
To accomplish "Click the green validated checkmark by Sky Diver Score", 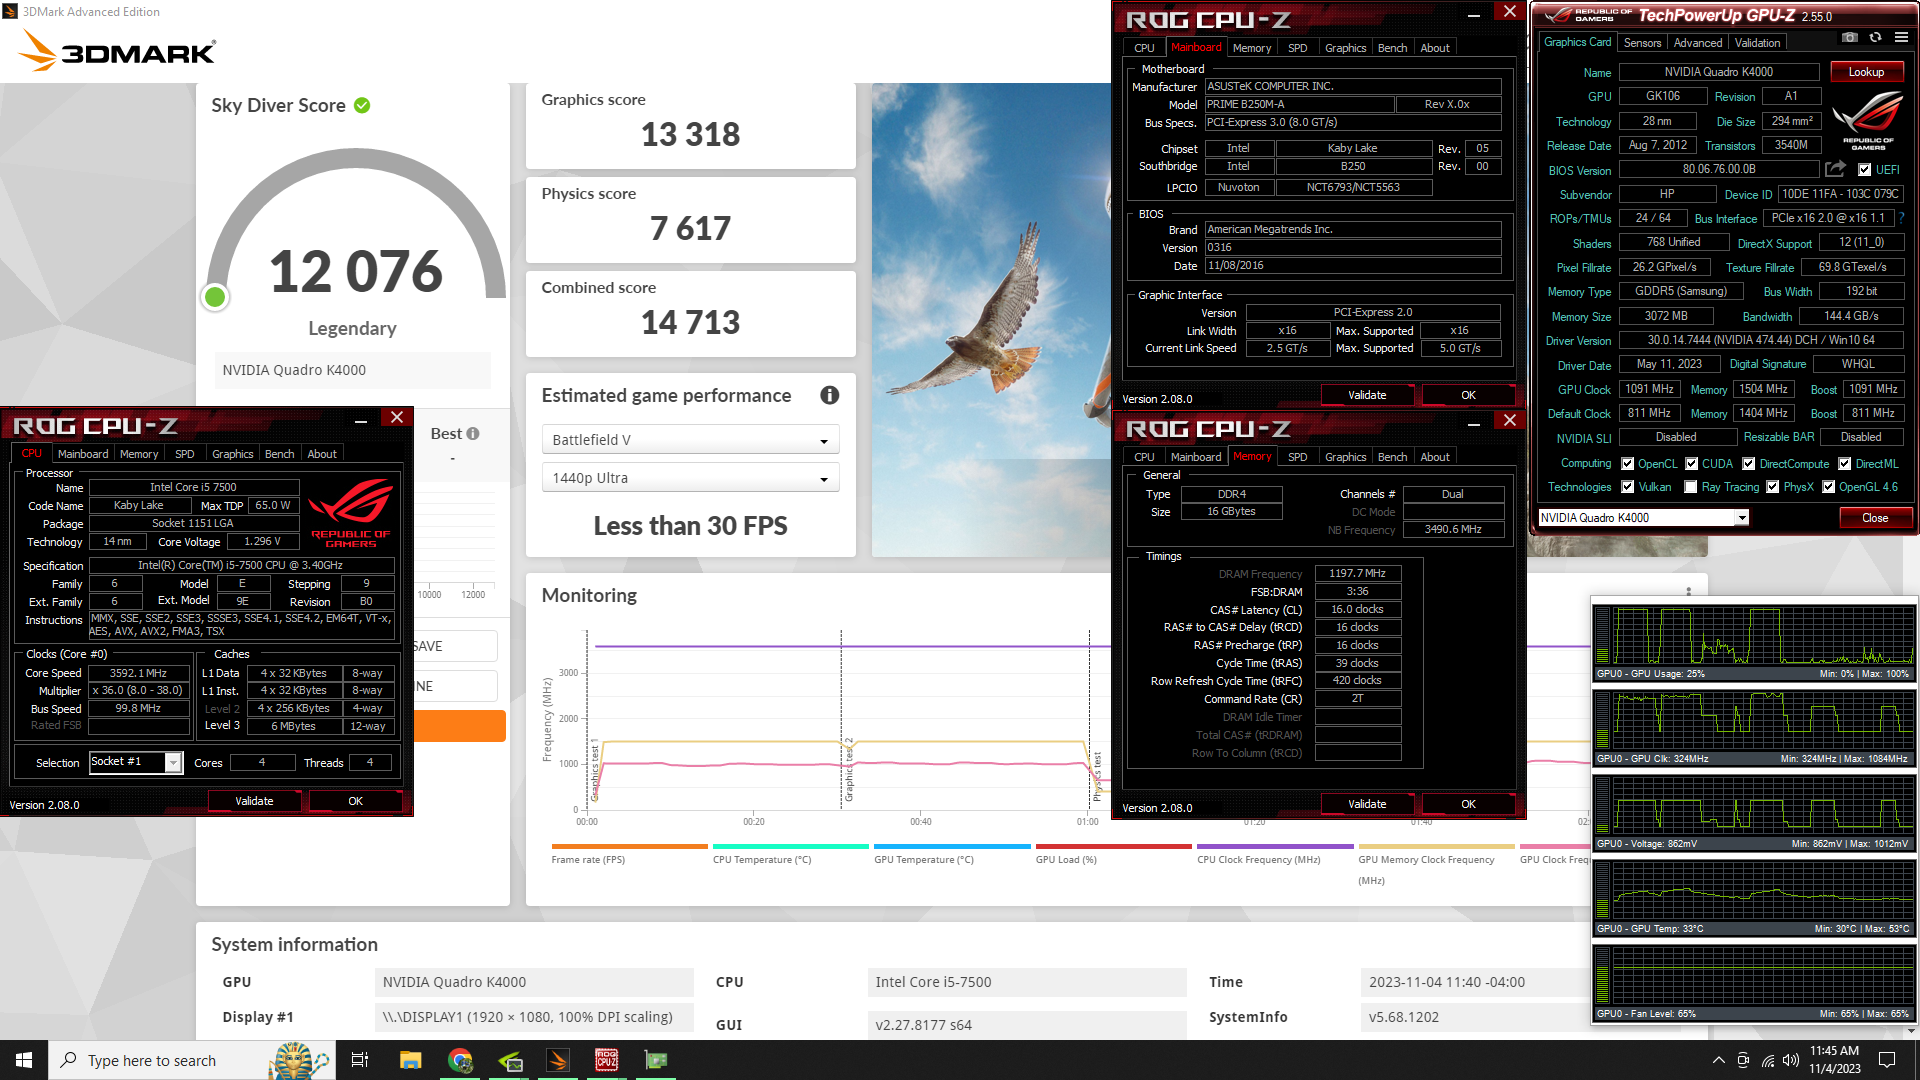I will click(362, 105).
